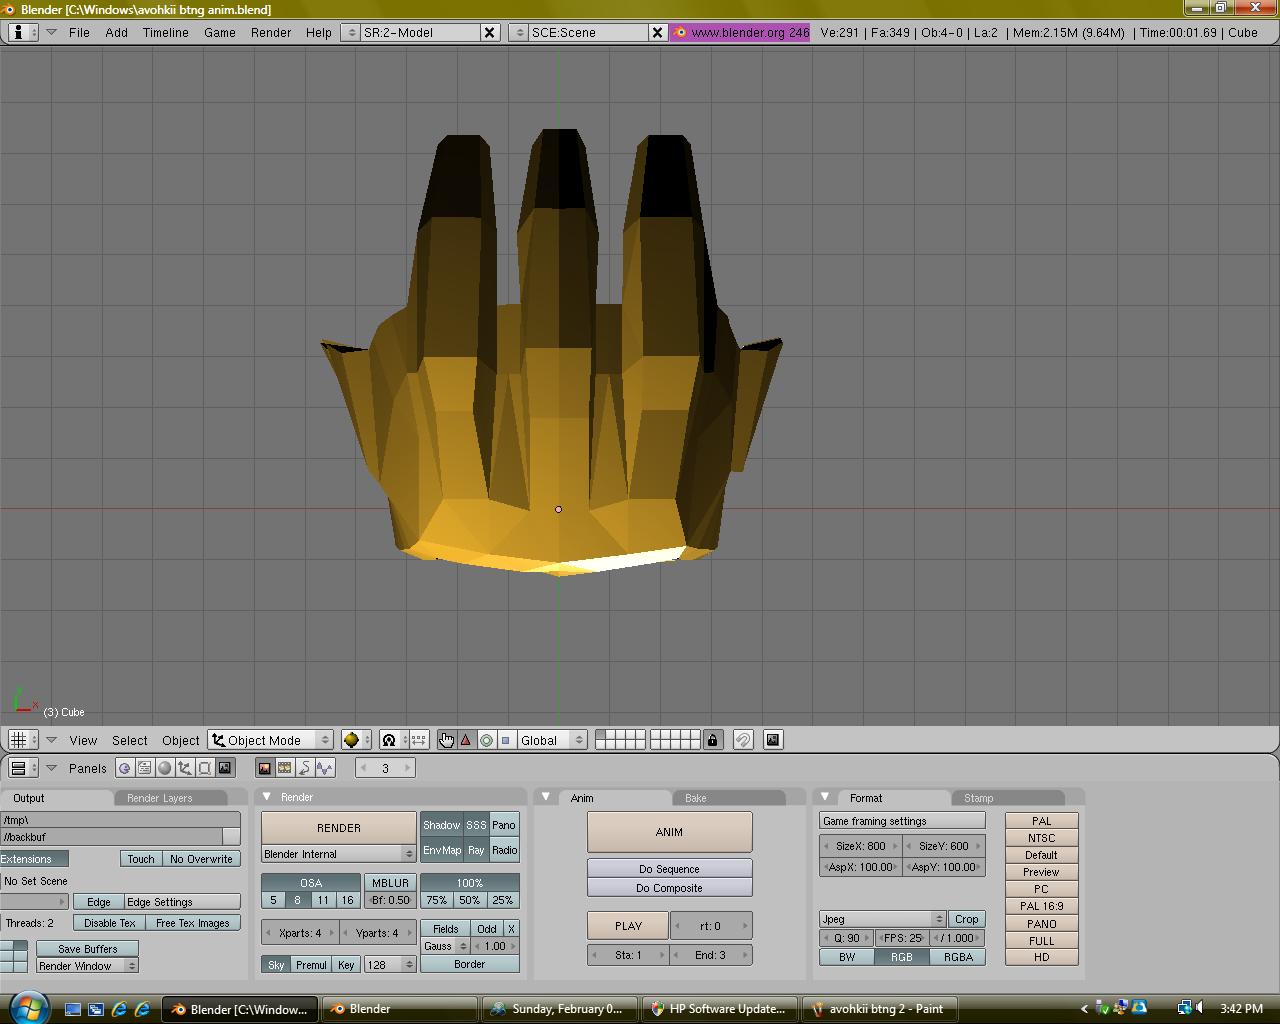
Task: Click the Q: 90 quality slider
Action: click(846, 938)
